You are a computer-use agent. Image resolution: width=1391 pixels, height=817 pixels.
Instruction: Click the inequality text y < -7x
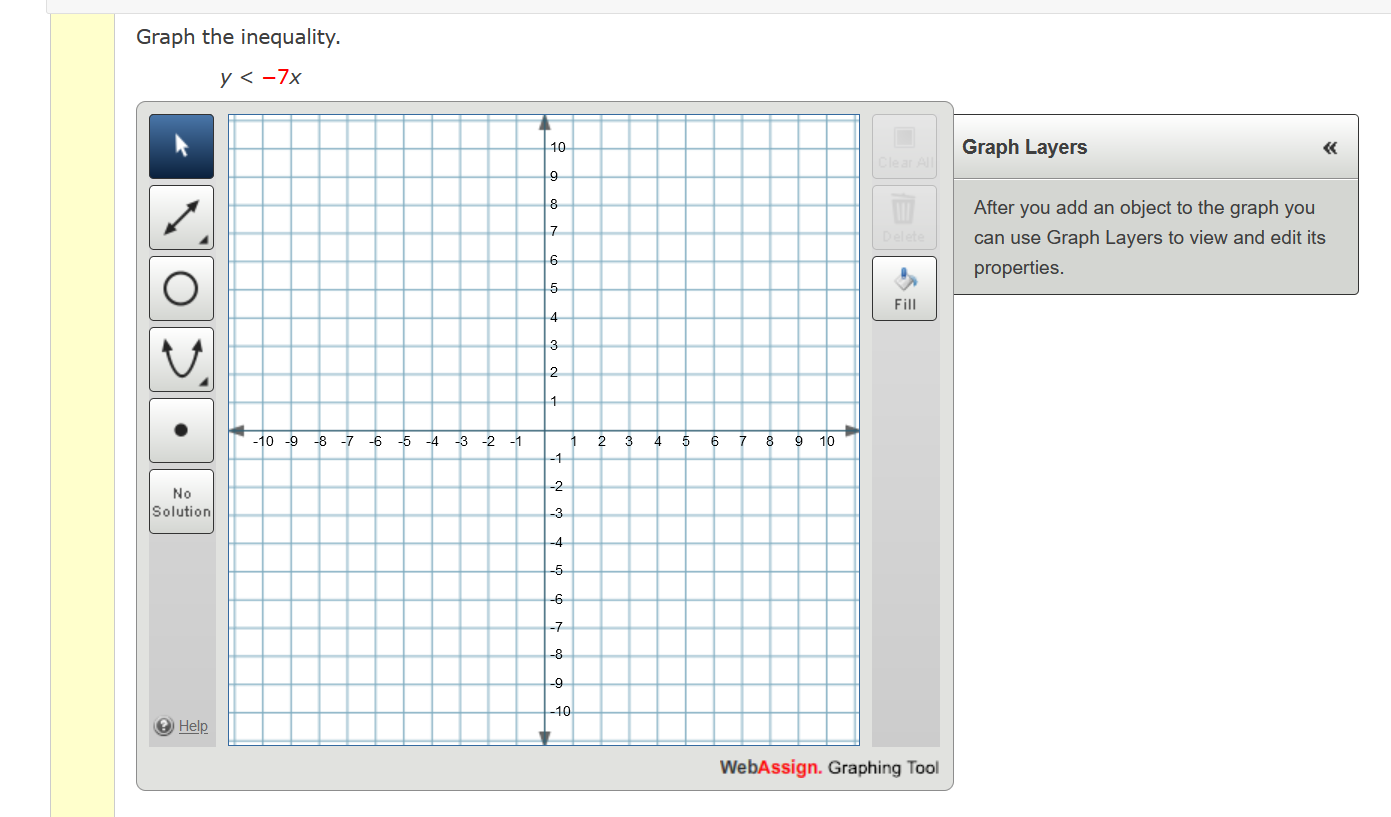tap(260, 78)
